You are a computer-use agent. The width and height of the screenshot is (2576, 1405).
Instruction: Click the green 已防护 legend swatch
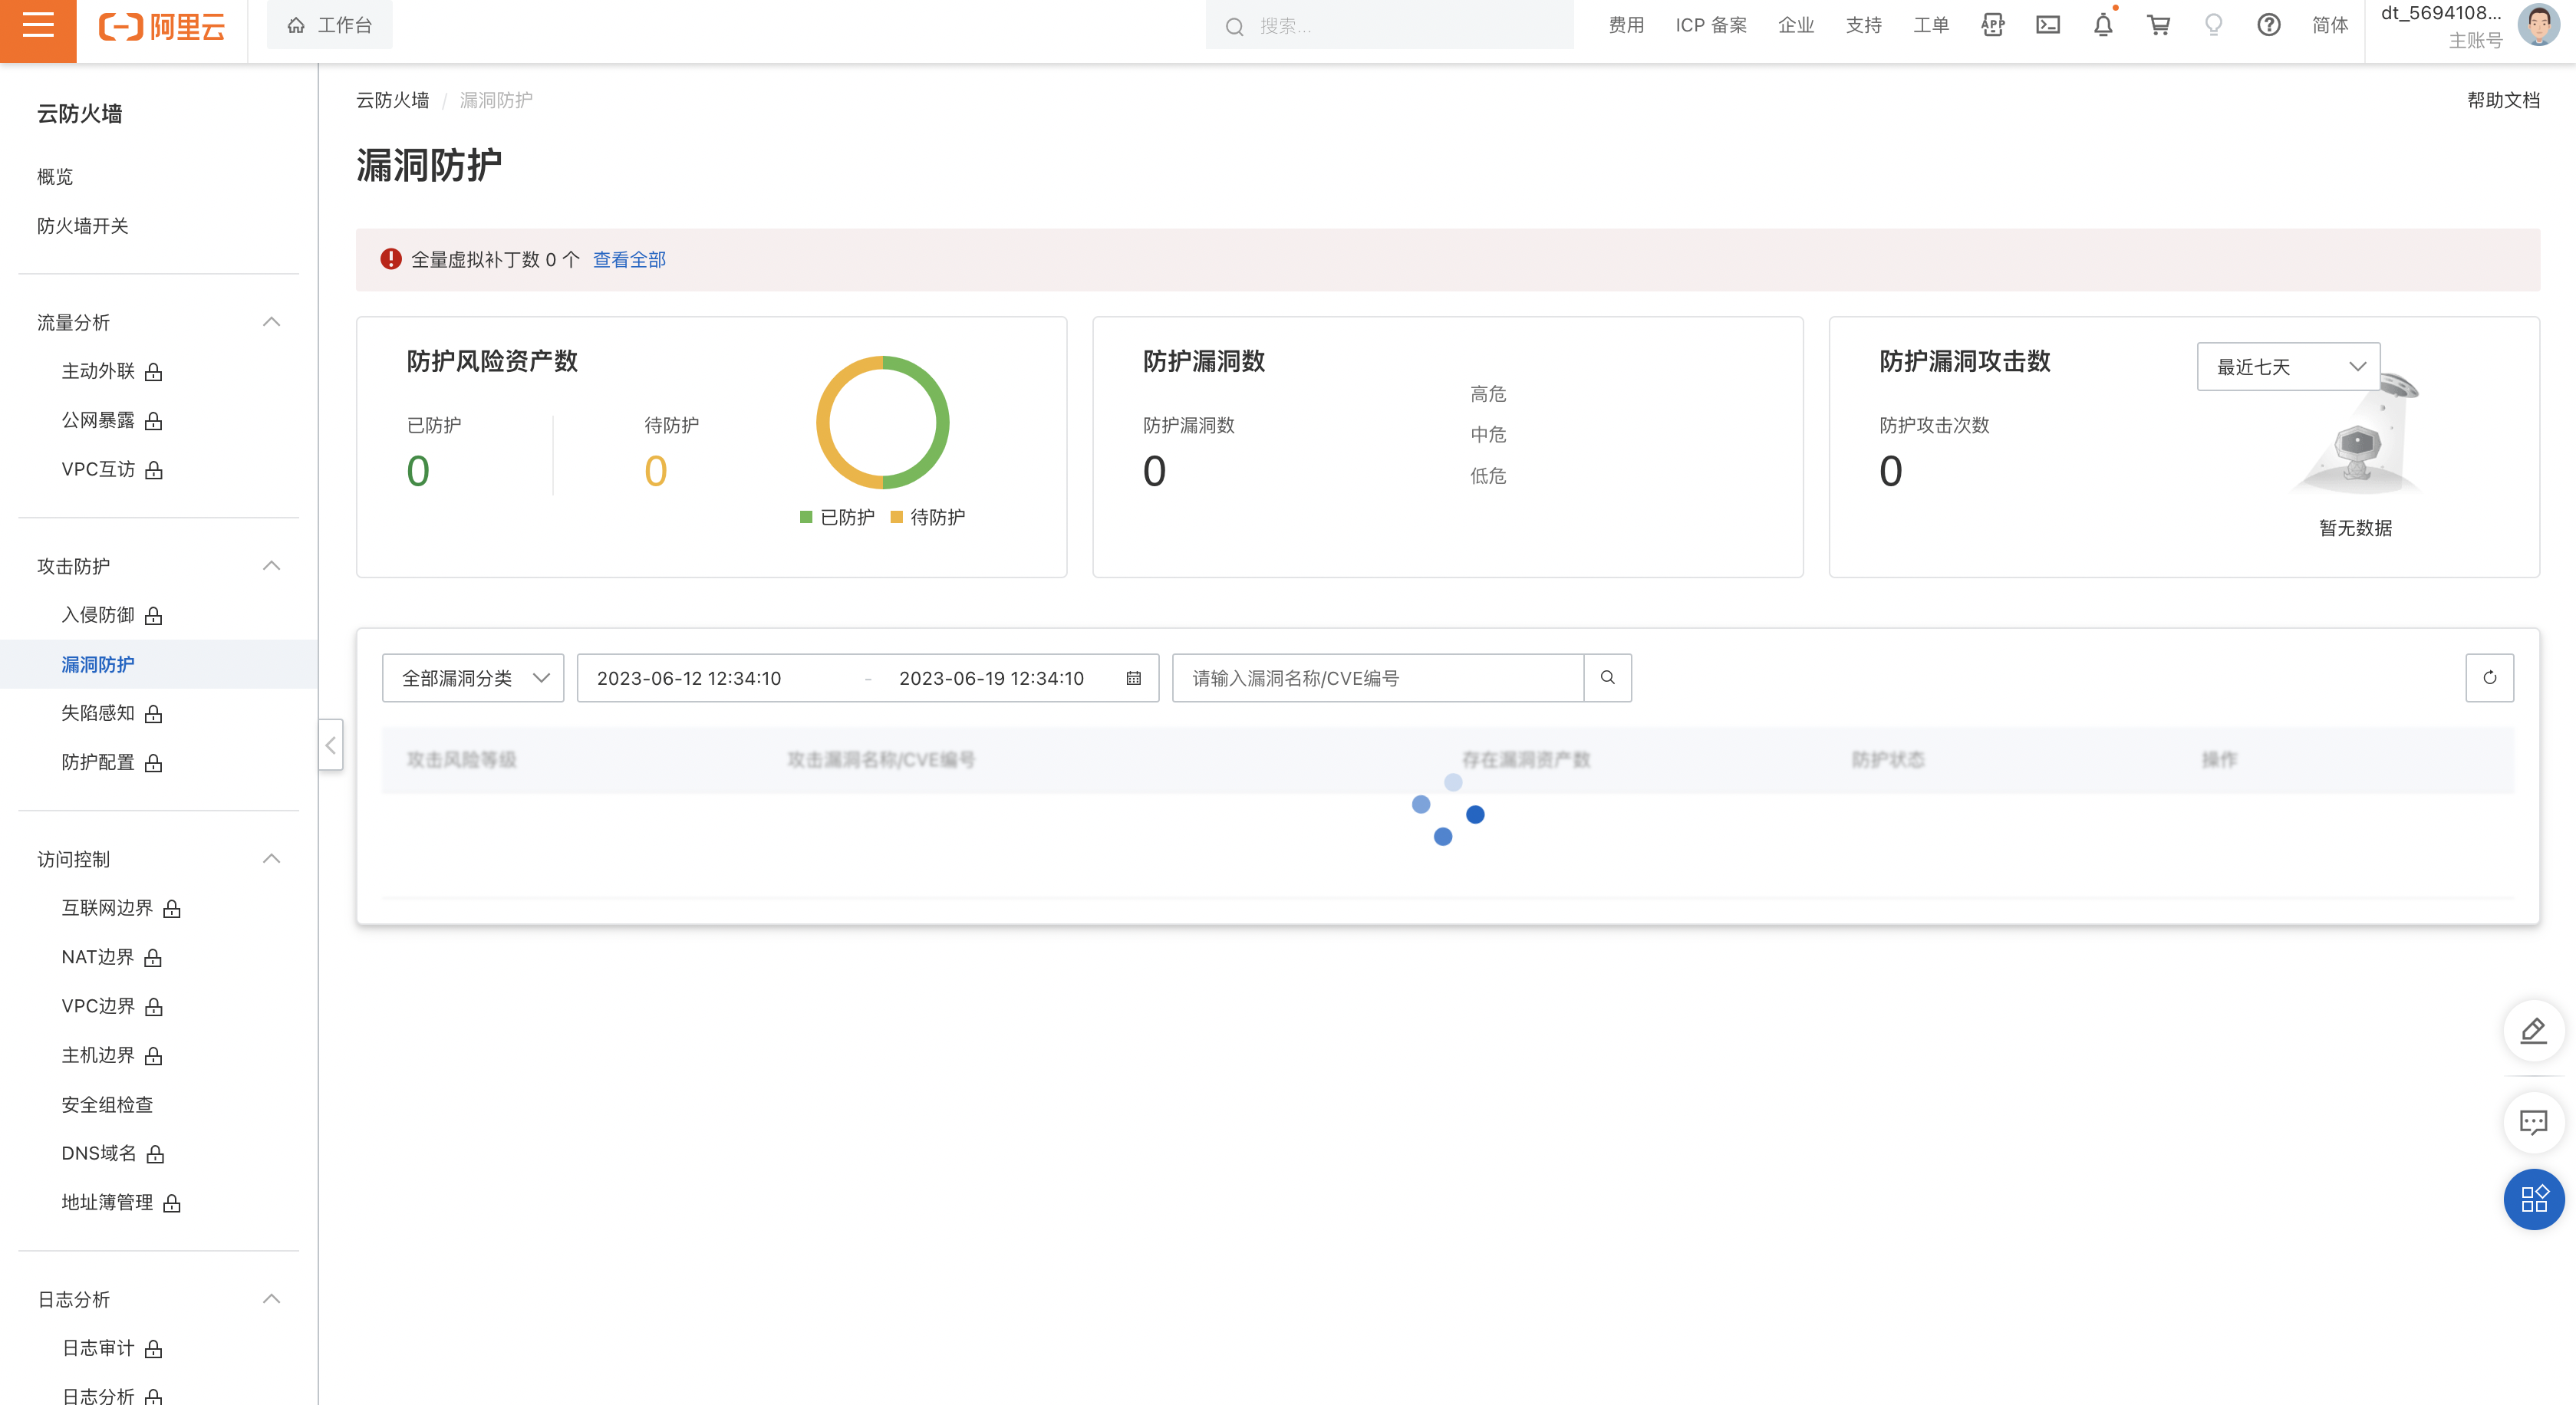pos(806,517)
